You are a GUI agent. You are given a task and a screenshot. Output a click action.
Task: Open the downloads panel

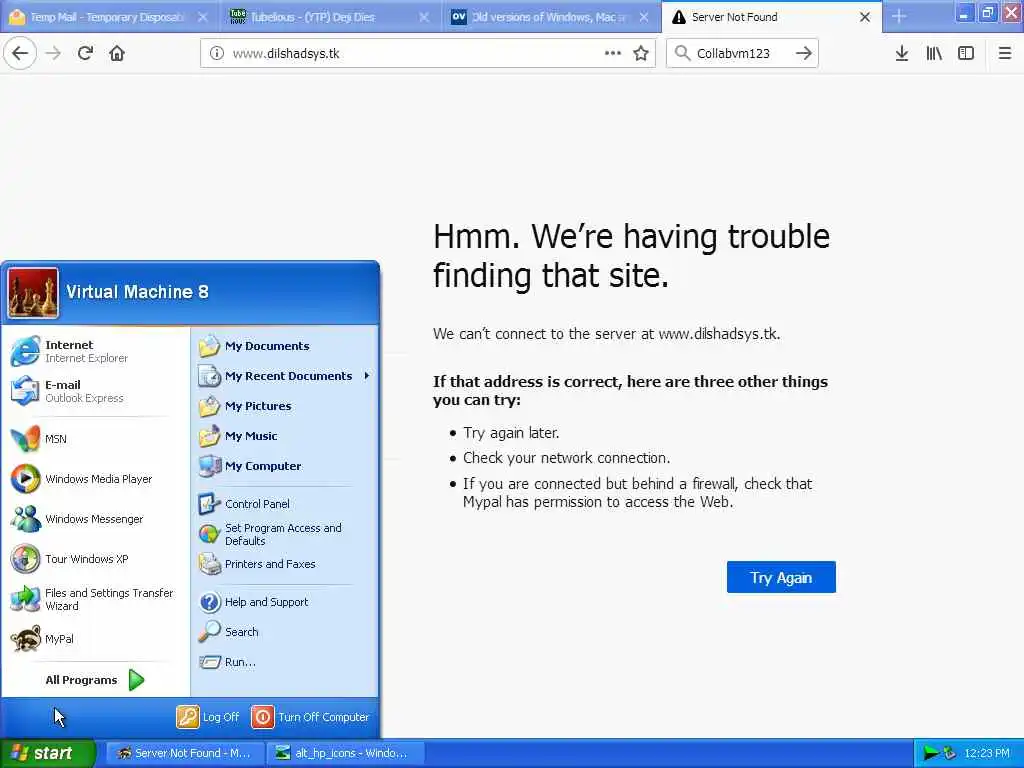[901, 53]
